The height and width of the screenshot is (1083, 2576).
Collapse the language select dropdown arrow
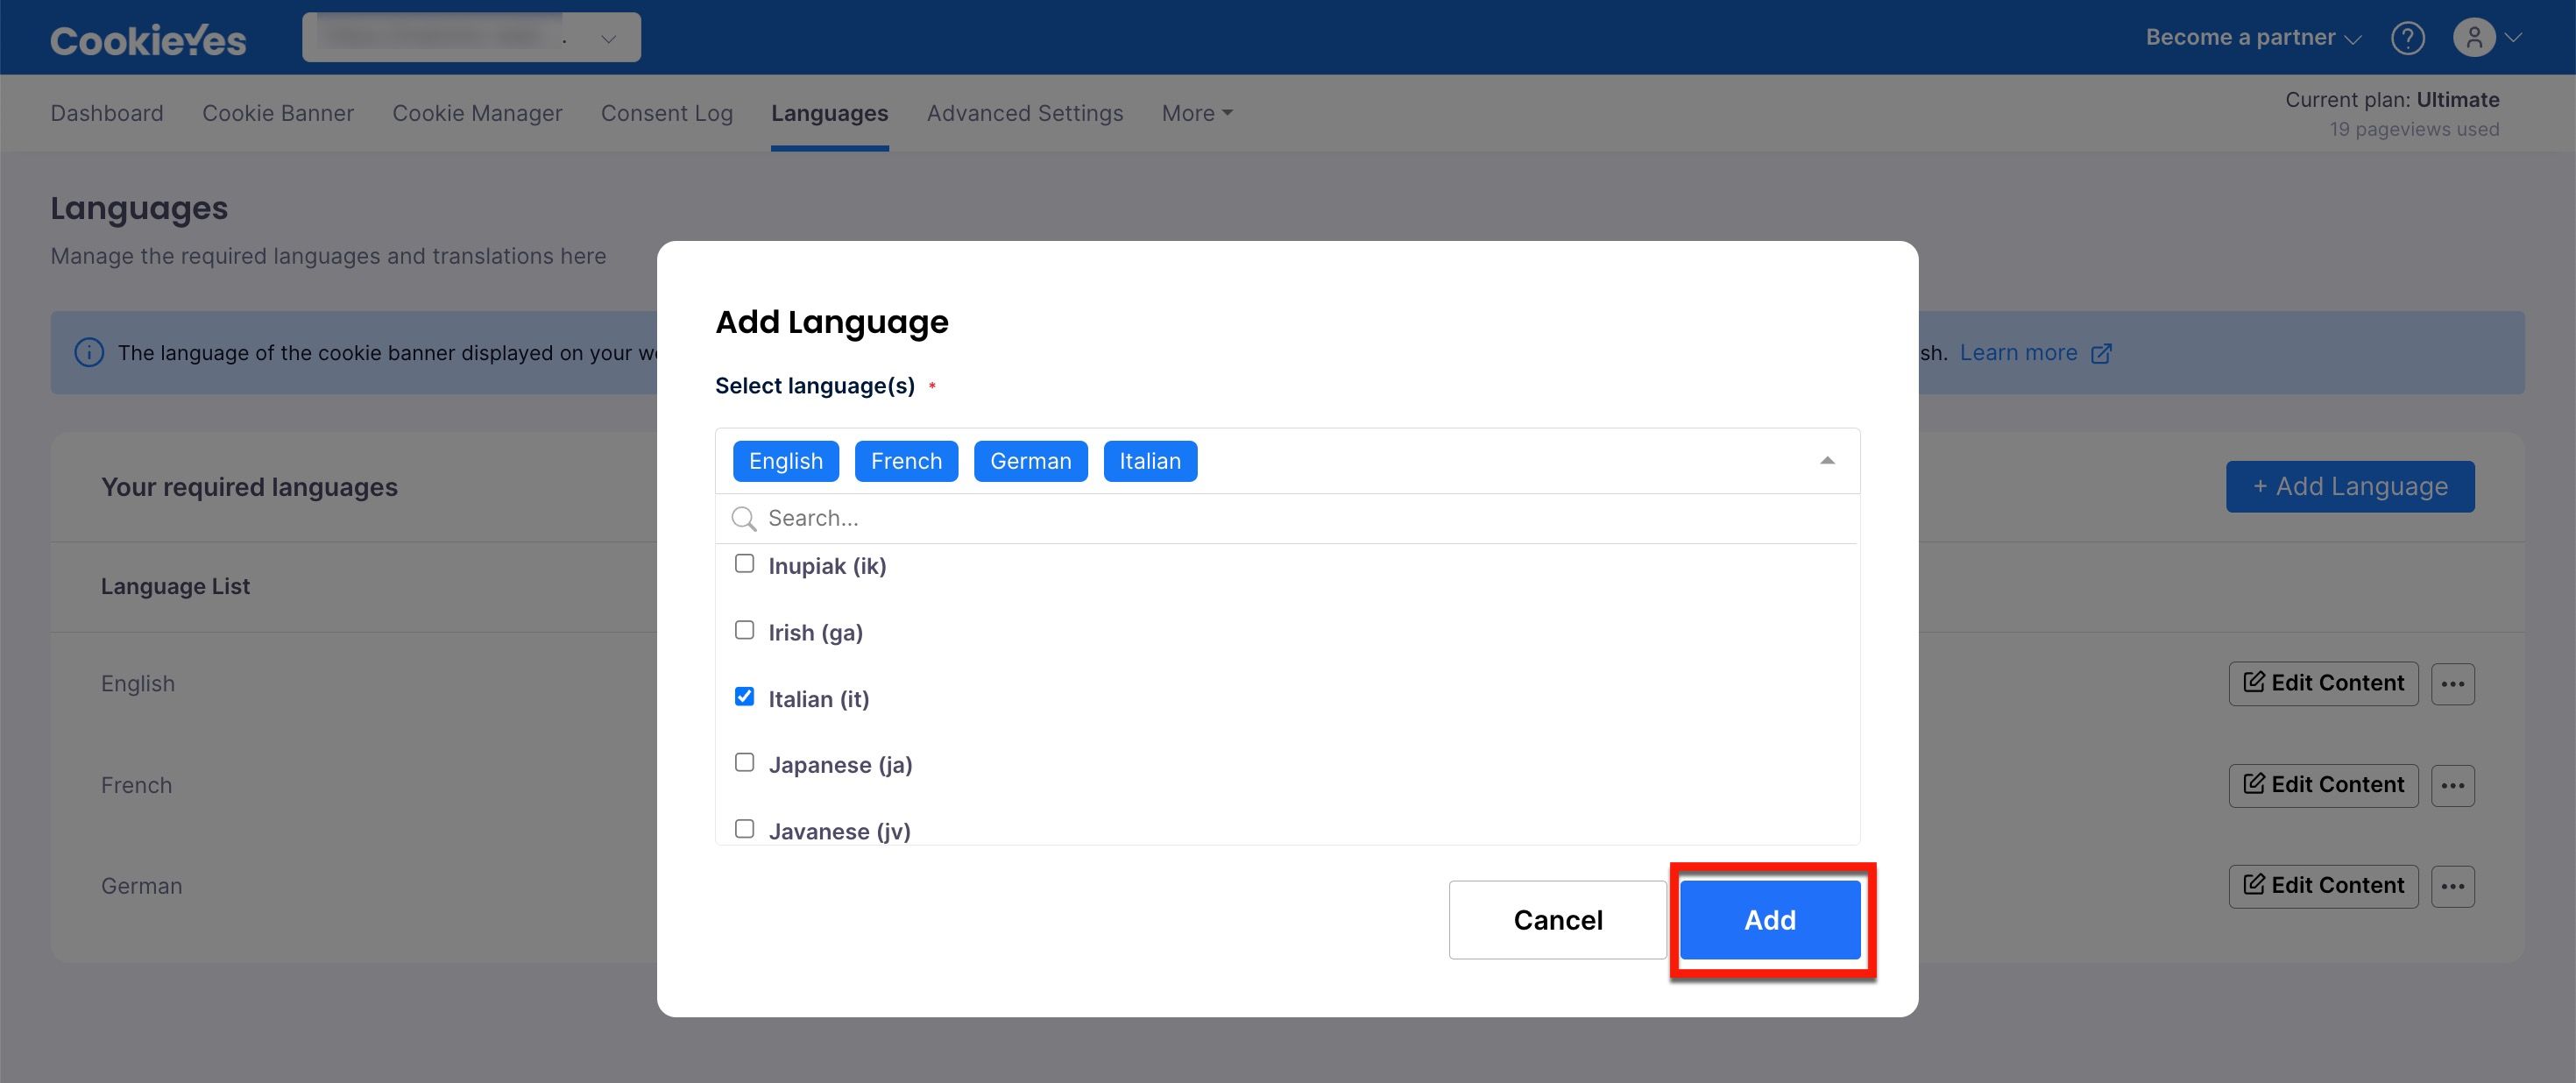pos(1827,461)
